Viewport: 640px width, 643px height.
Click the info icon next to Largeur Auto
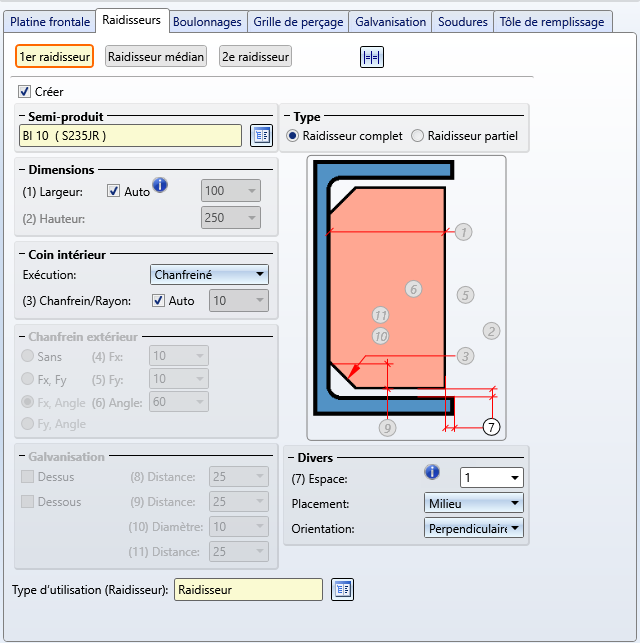[160, 185]
